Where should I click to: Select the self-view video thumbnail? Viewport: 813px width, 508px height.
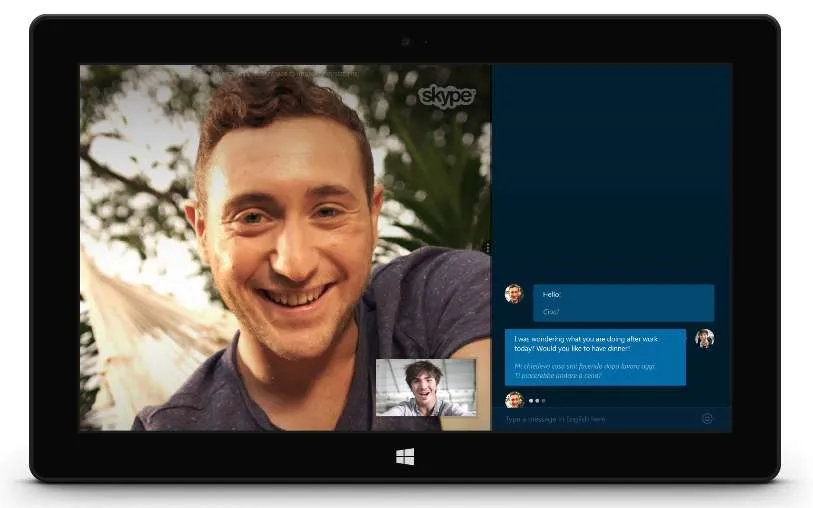point(426,388)
